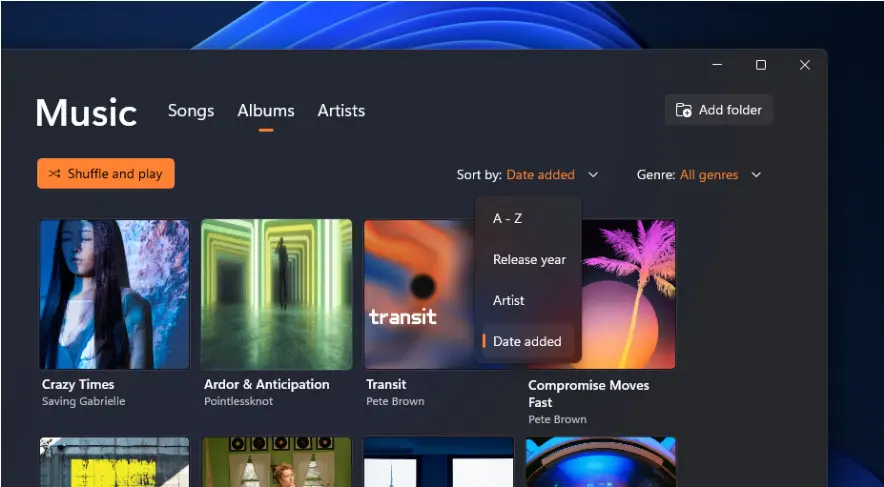884x487 pixels.
Task: Click Pete Brown under Compromise Moves Fast
Action: (x=558, y=419)
